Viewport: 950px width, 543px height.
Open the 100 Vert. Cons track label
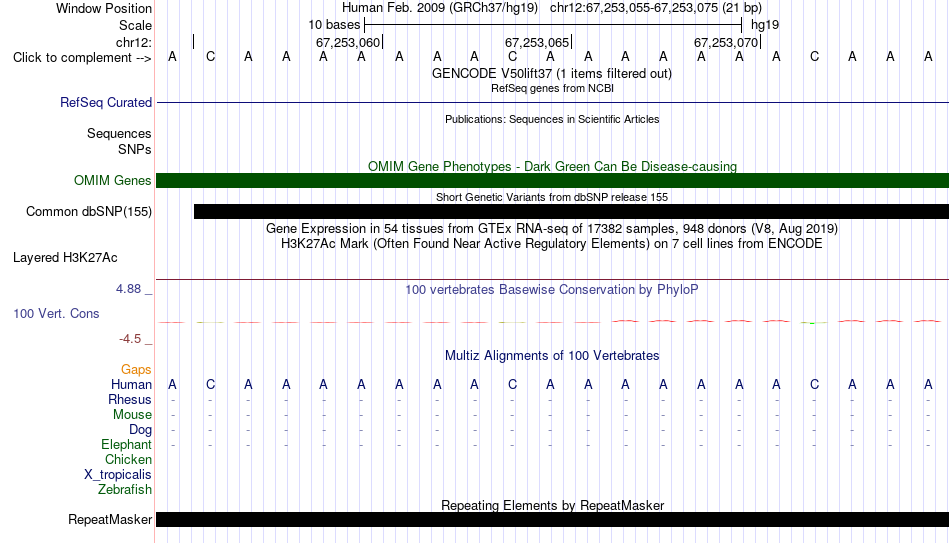(56, 313)
